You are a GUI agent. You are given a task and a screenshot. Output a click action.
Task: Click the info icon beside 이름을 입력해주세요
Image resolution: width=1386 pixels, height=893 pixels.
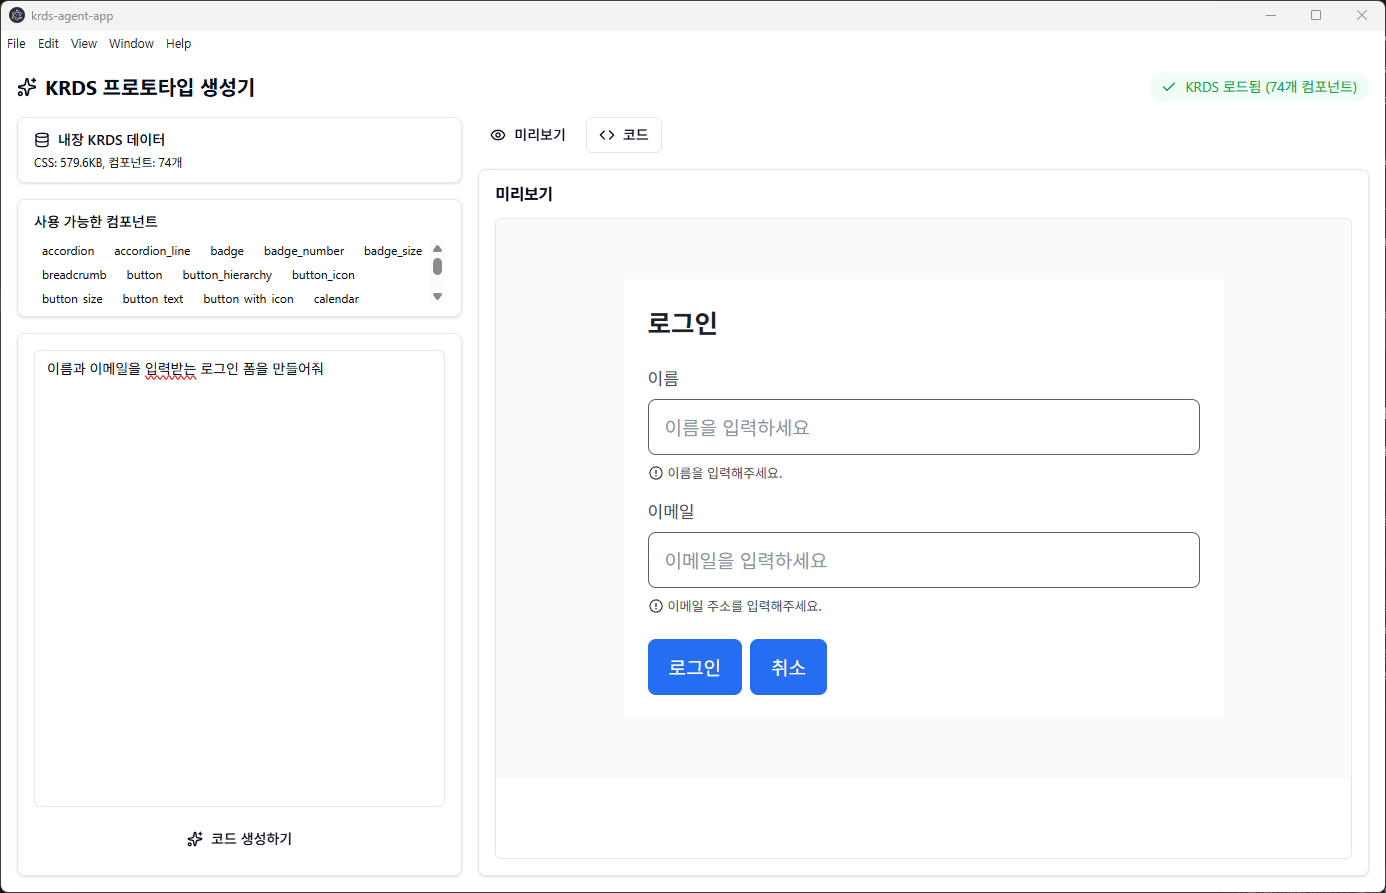point(656,473)
